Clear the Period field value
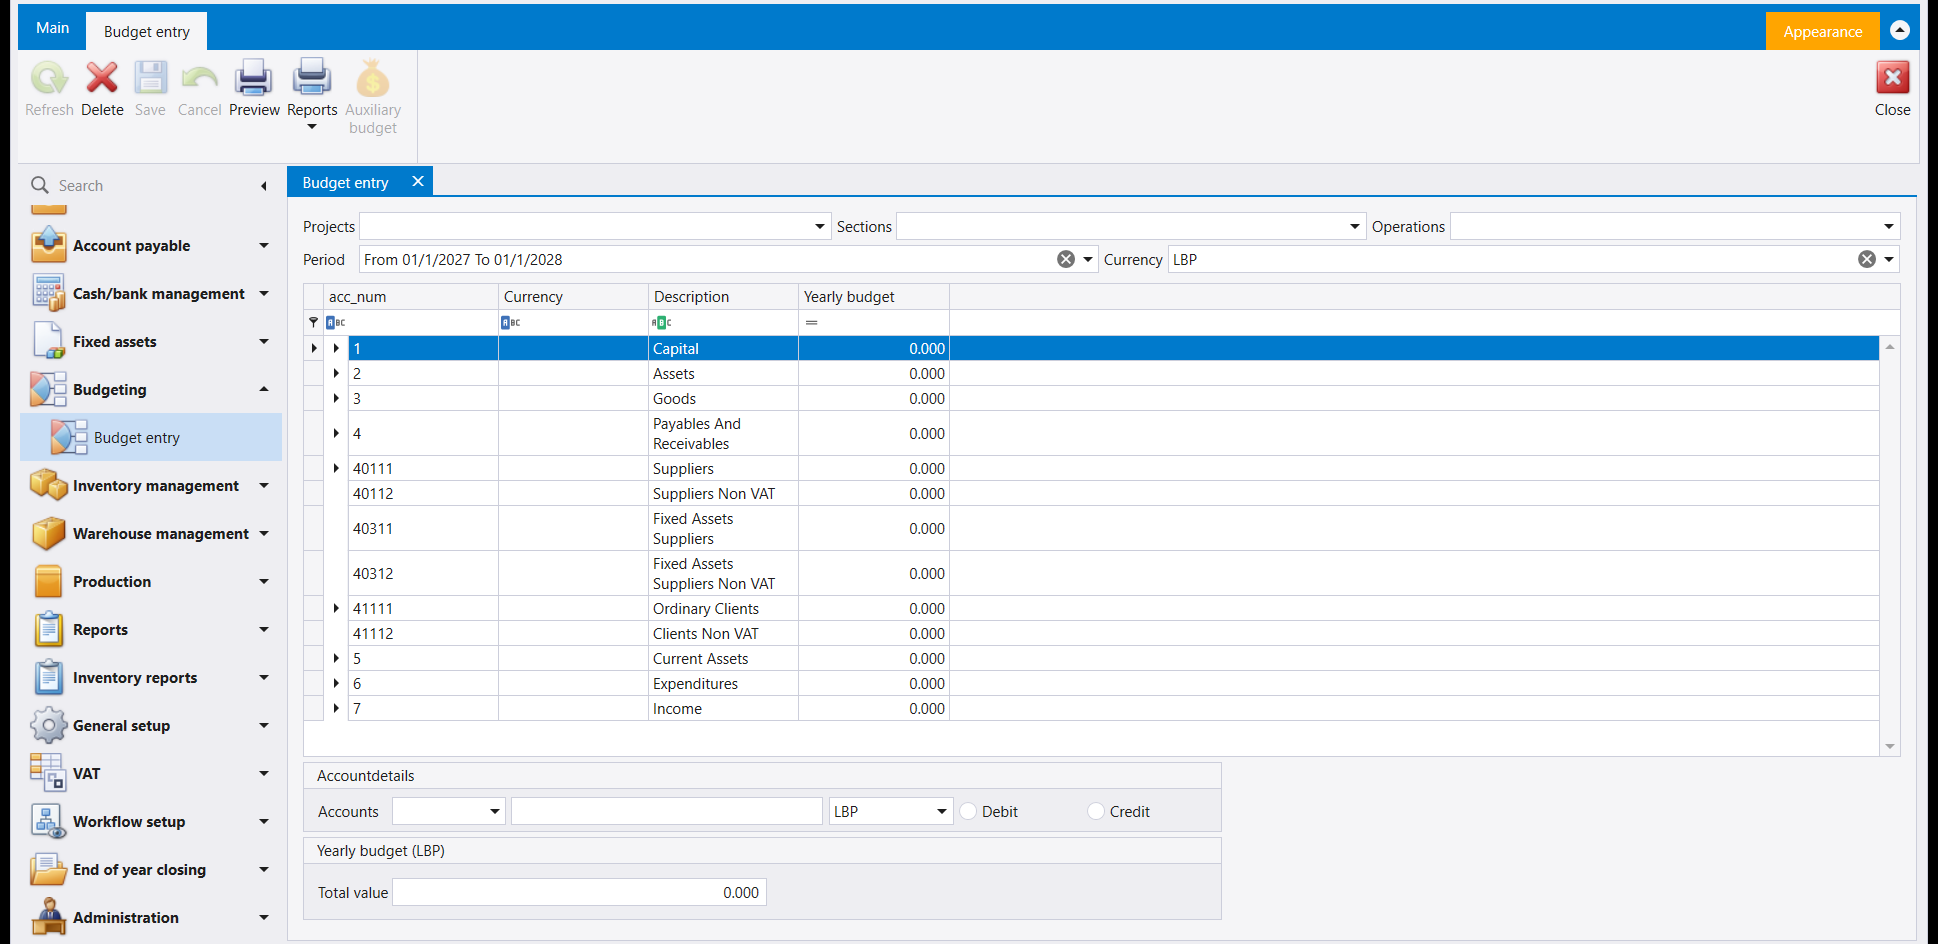Viewport: 1938px width, 944px height. [1066, 259]
